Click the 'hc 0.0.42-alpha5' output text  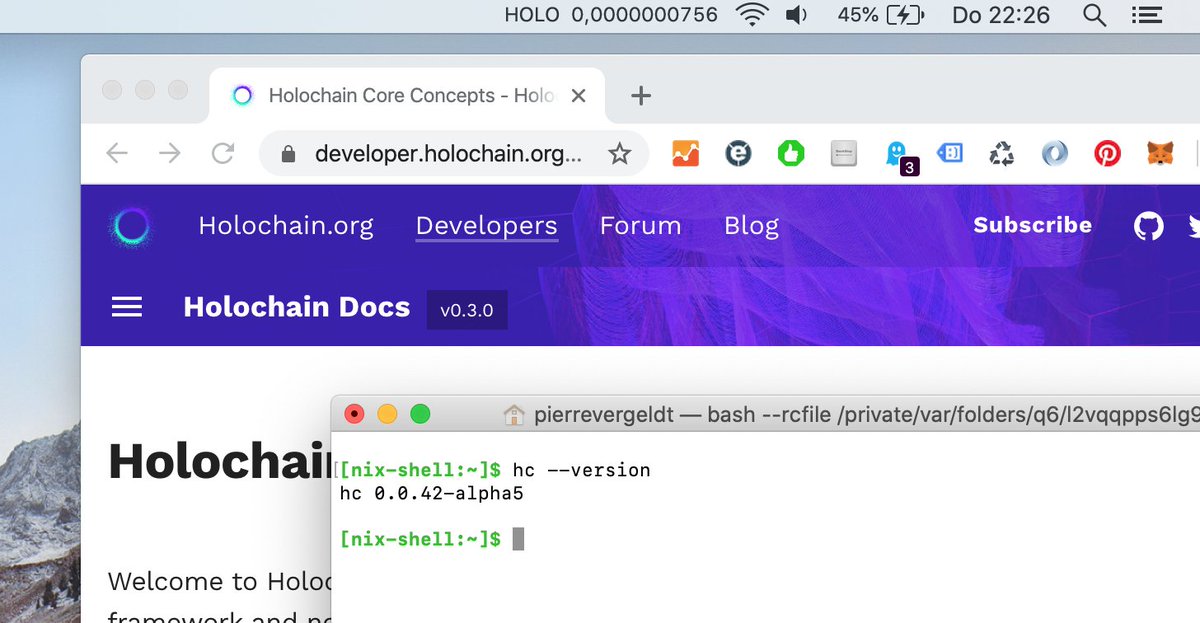(432, 493)
